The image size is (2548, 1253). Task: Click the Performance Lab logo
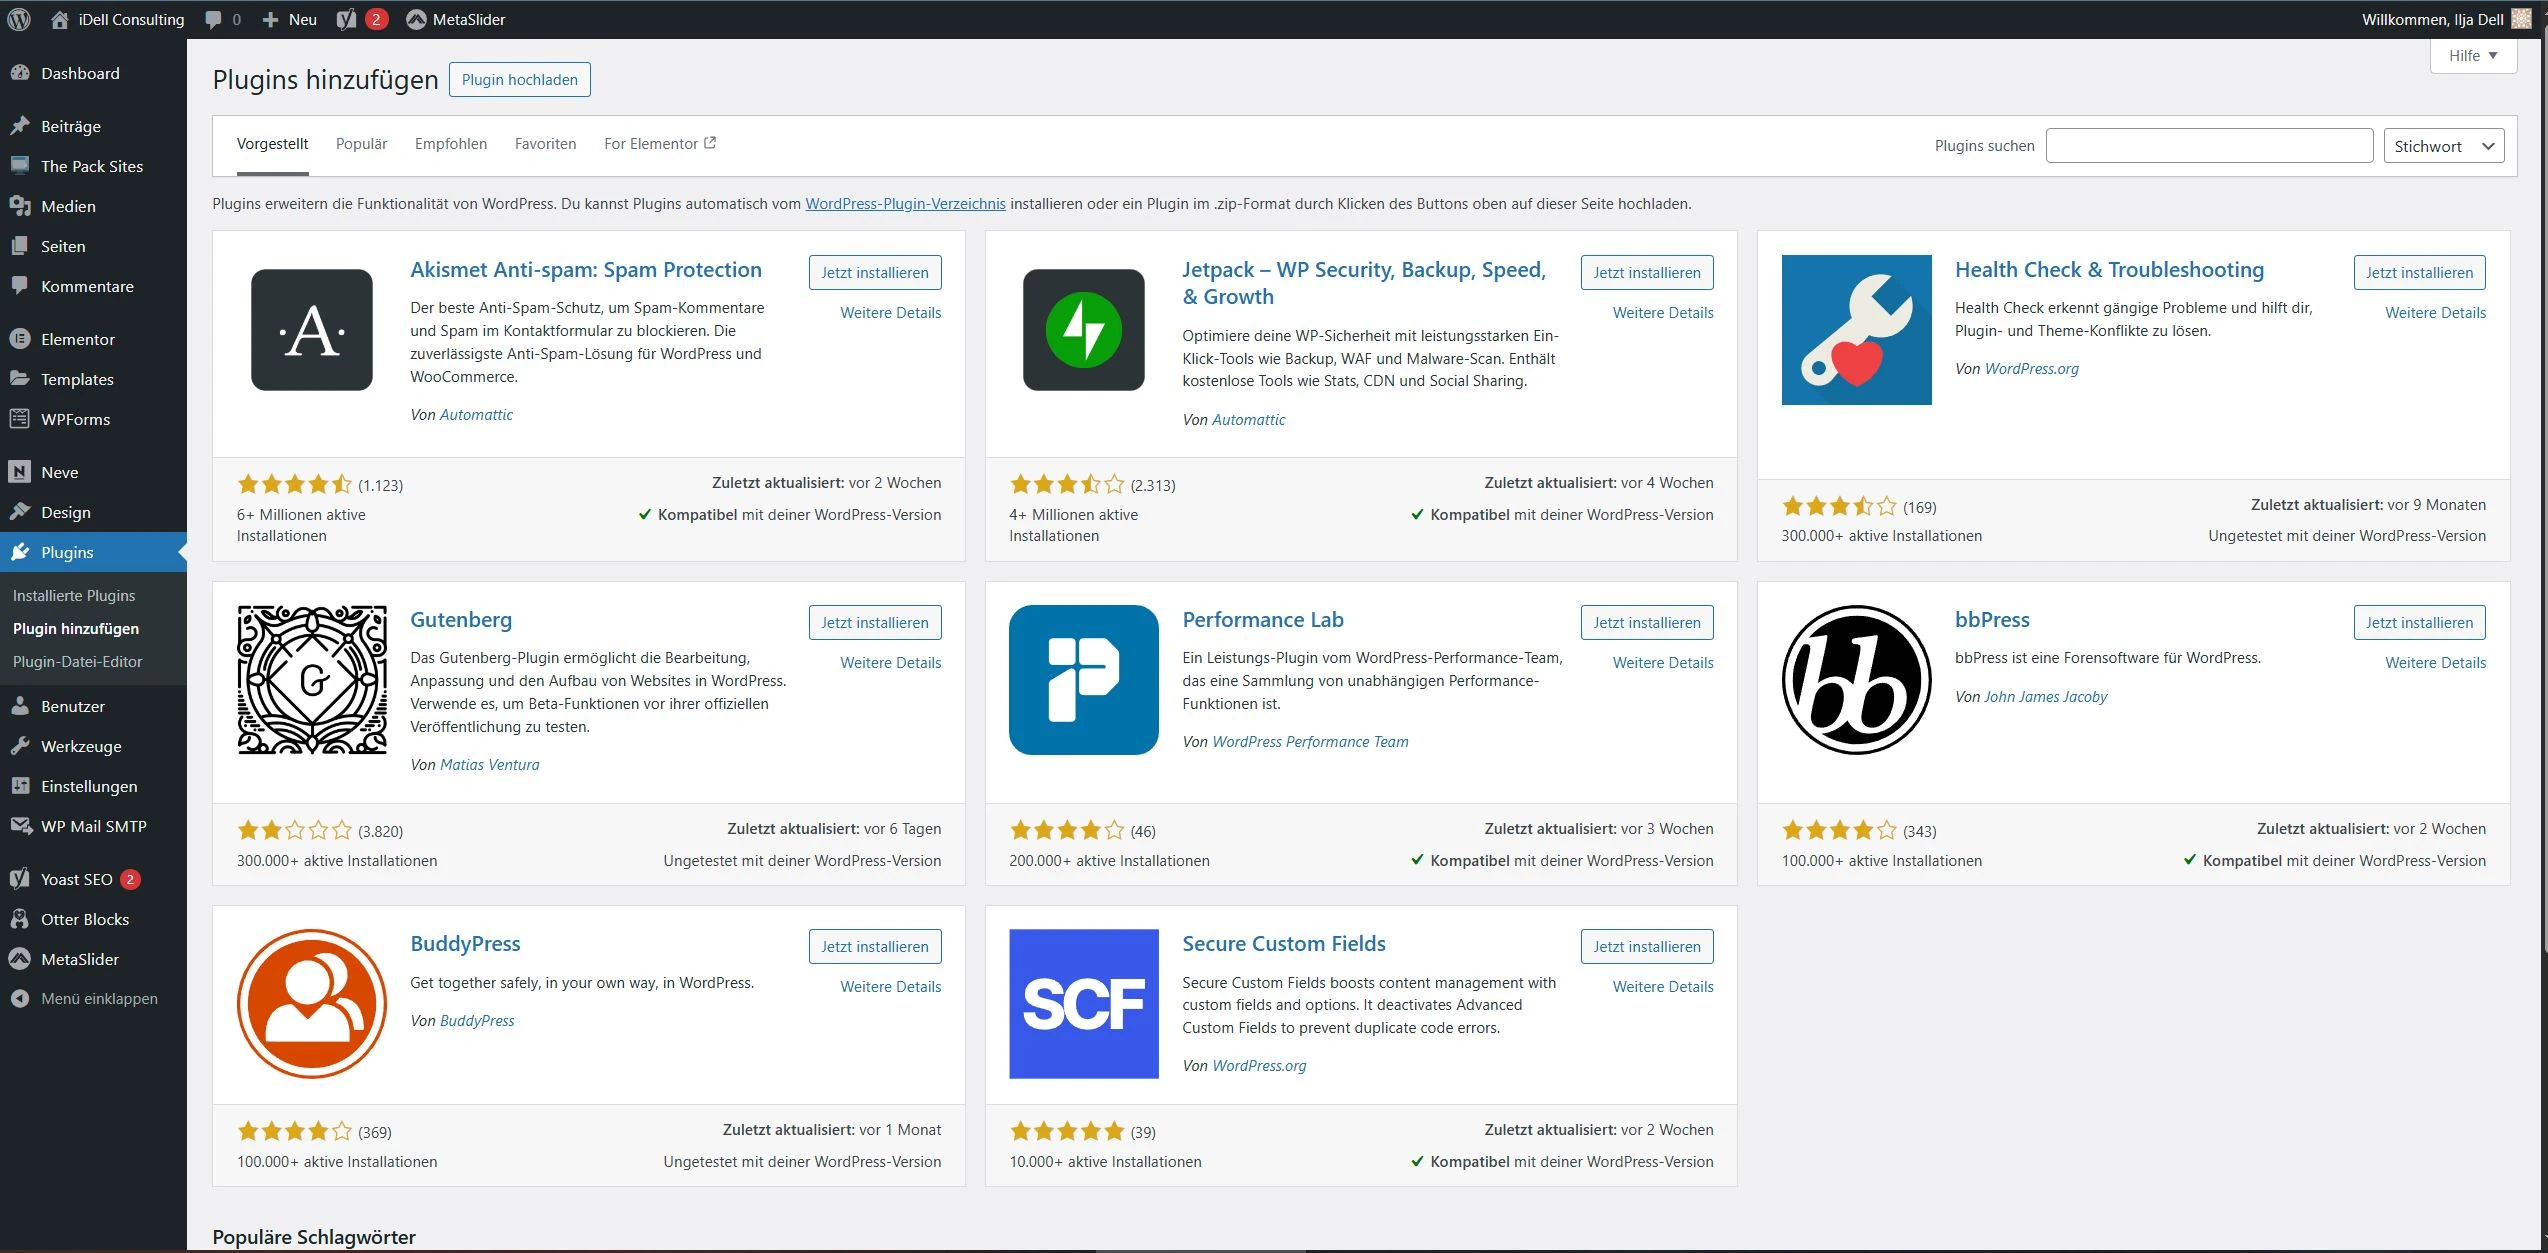click(x=1084, y=680)
